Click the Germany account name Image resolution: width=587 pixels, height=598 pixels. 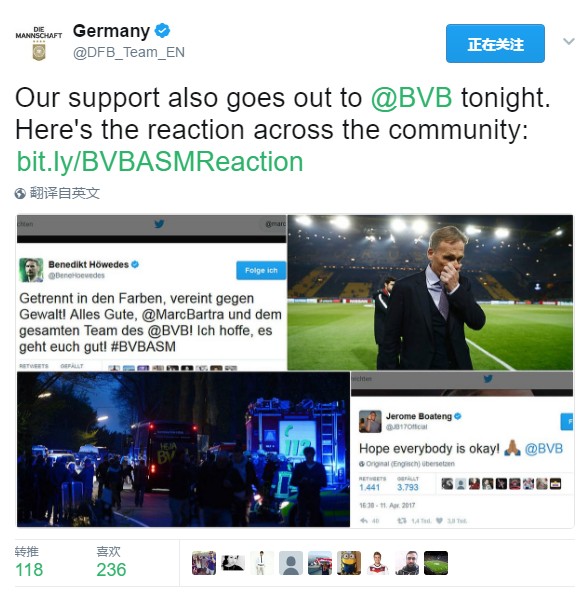[x=111, y=31]
